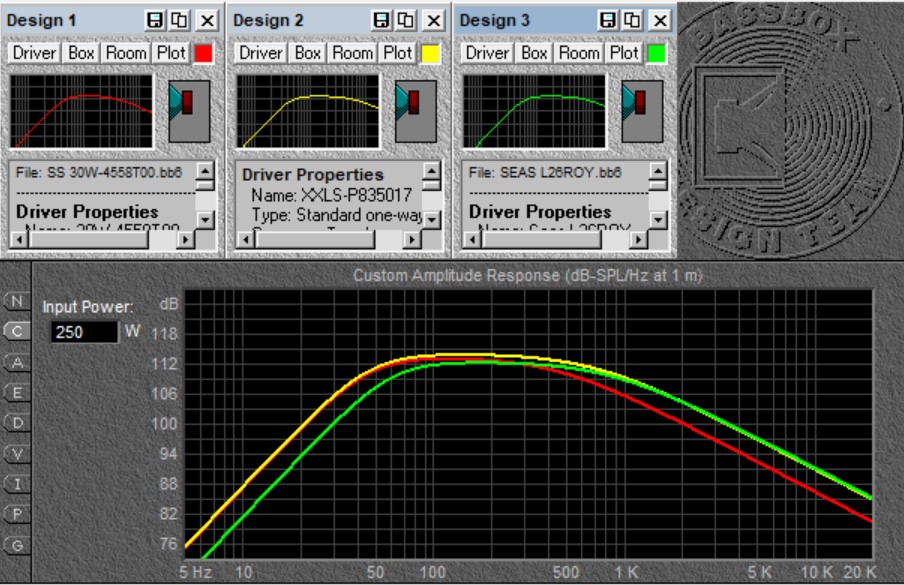
Task: Open Design 3 green response mini graph
Action: click(534, 111)
